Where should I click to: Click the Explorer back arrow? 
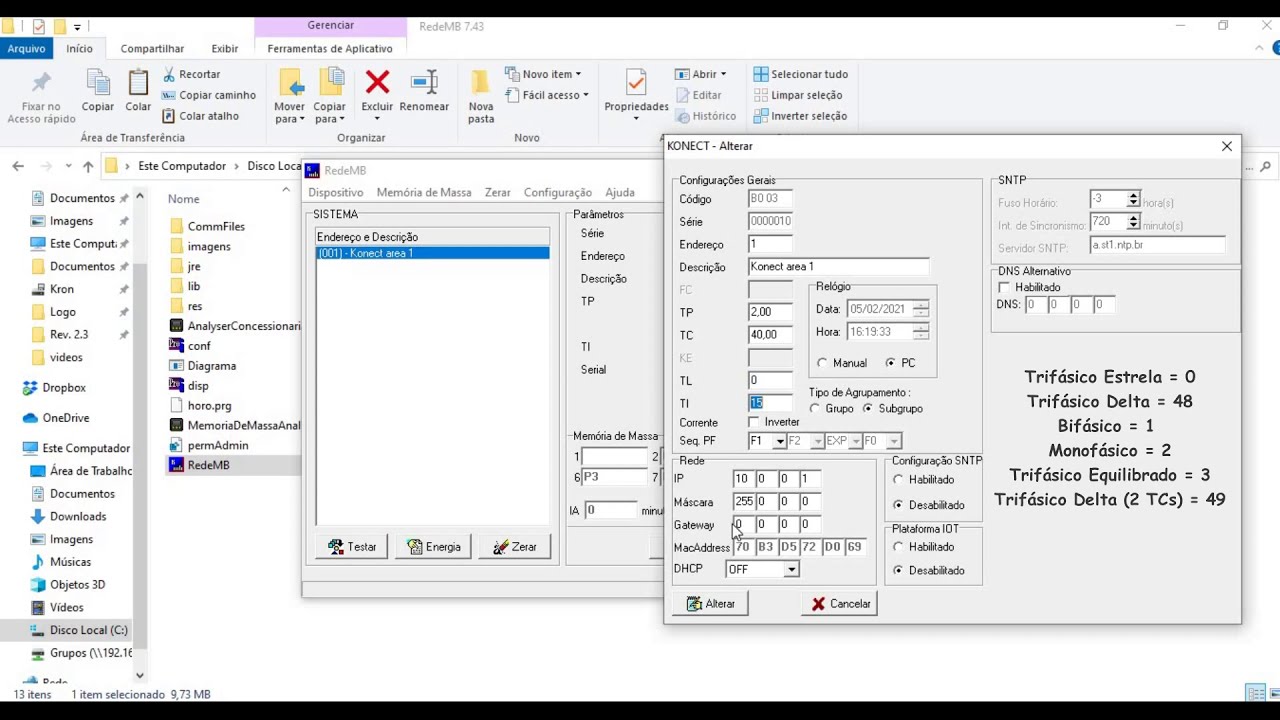[18, 166]
